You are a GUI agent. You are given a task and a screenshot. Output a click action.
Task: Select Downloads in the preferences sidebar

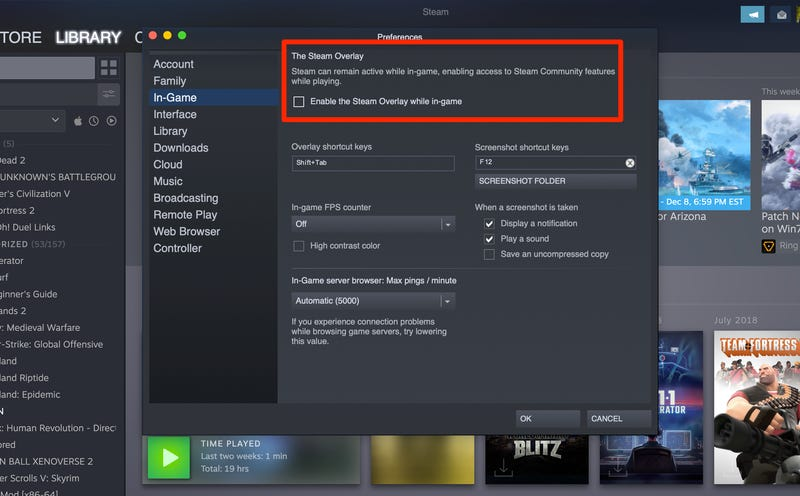click(x=181, y=148)
